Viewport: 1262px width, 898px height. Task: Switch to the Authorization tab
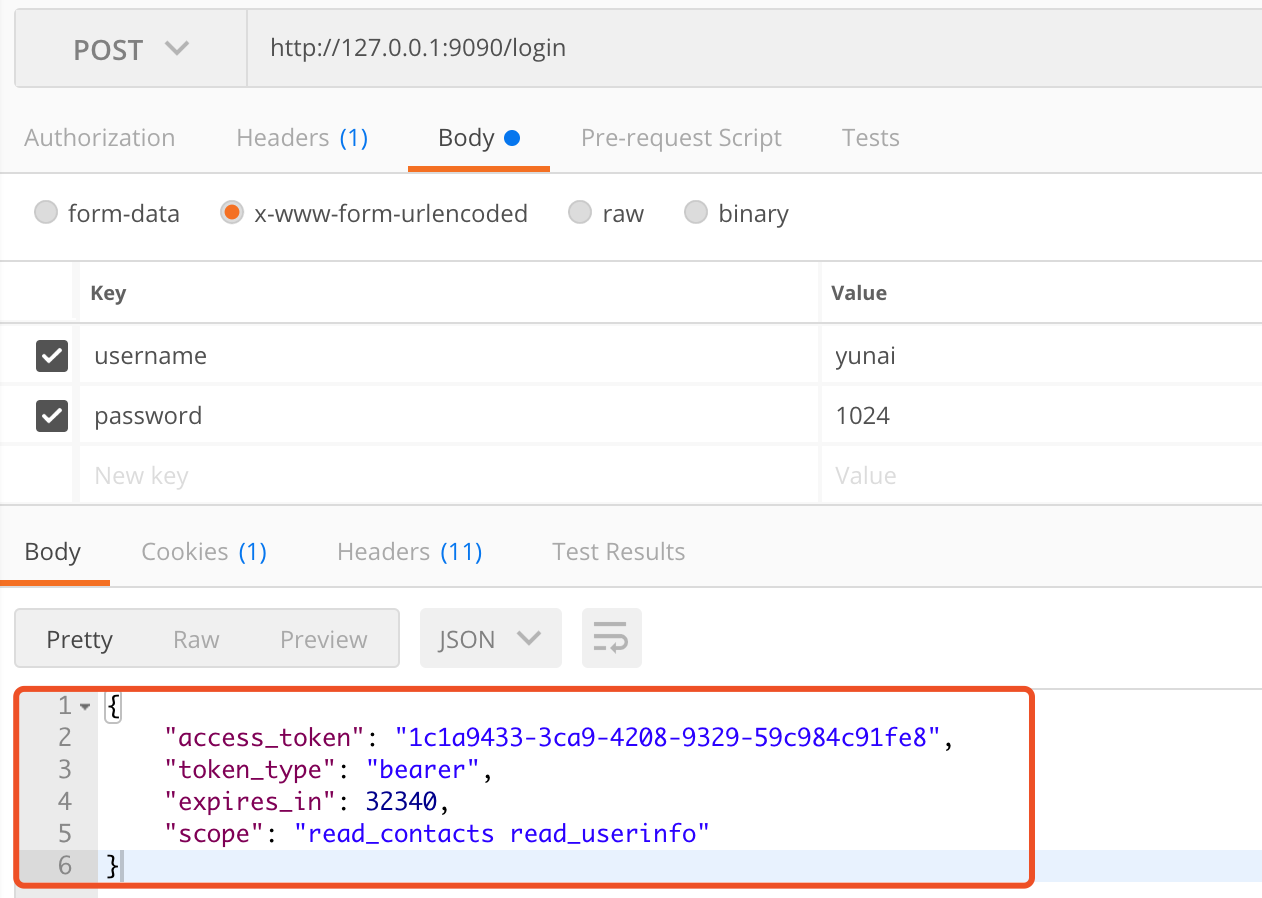click(99, 138)
